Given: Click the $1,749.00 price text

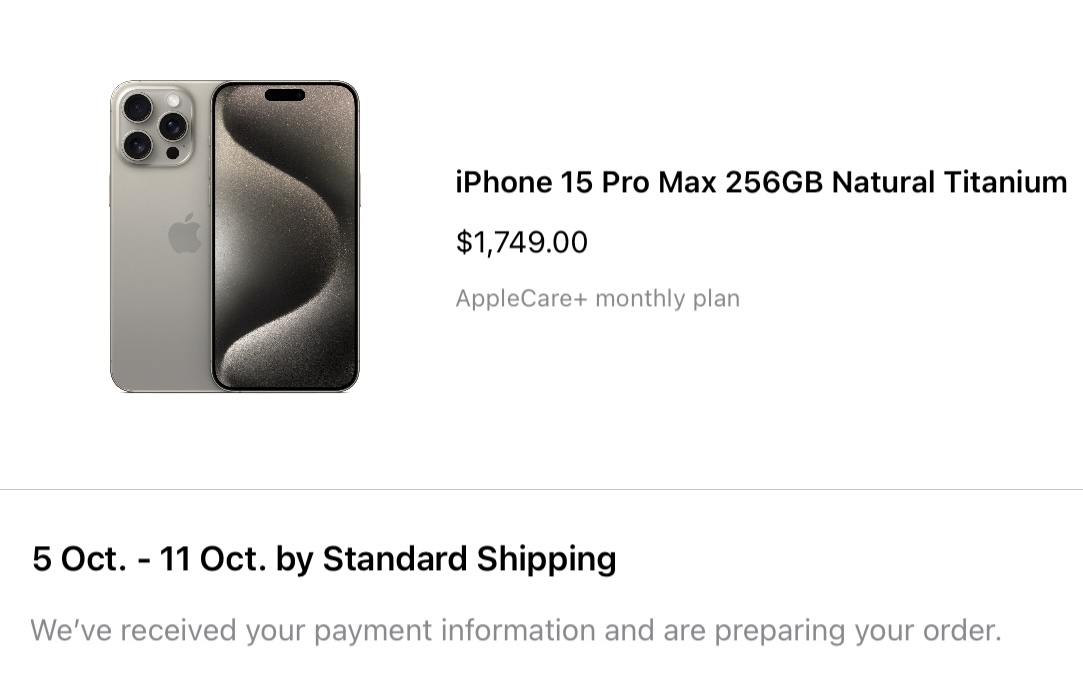Looking at the screenshot, I should point(521,242).
